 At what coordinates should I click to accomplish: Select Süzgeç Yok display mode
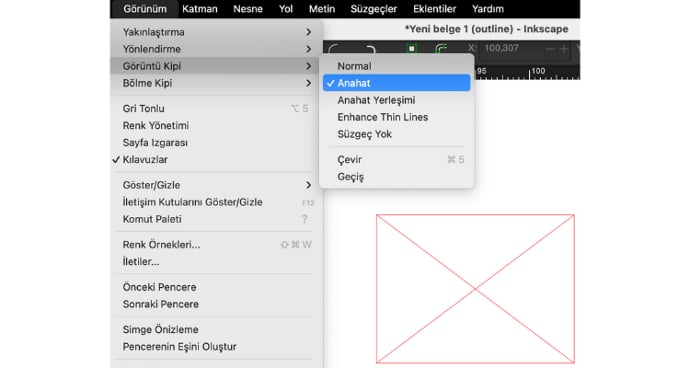(x=396, y=134)
